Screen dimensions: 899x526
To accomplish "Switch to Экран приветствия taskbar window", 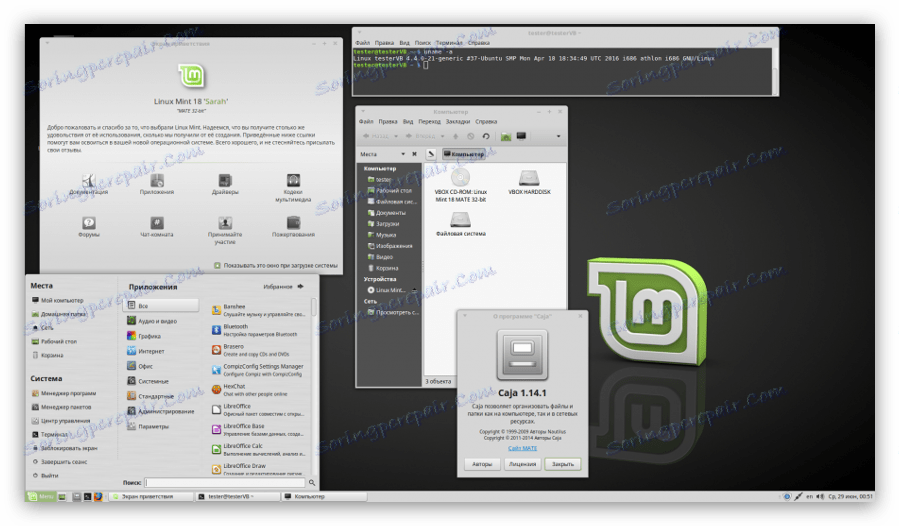I will click(150, 497).
